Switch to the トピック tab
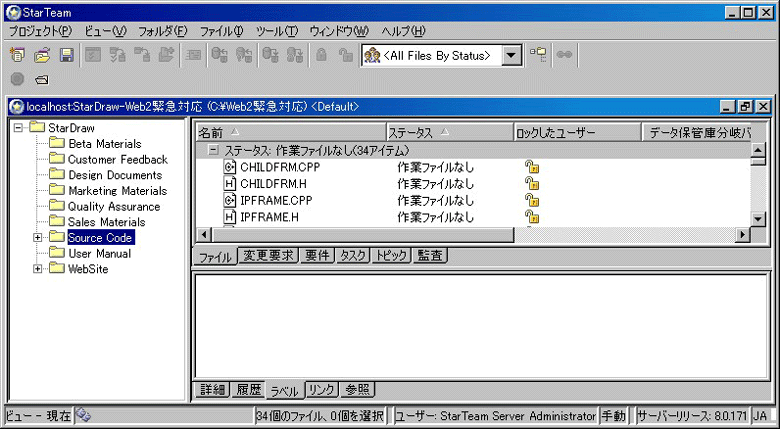This screenshot has height=429, width=780. tap(391, 256)
